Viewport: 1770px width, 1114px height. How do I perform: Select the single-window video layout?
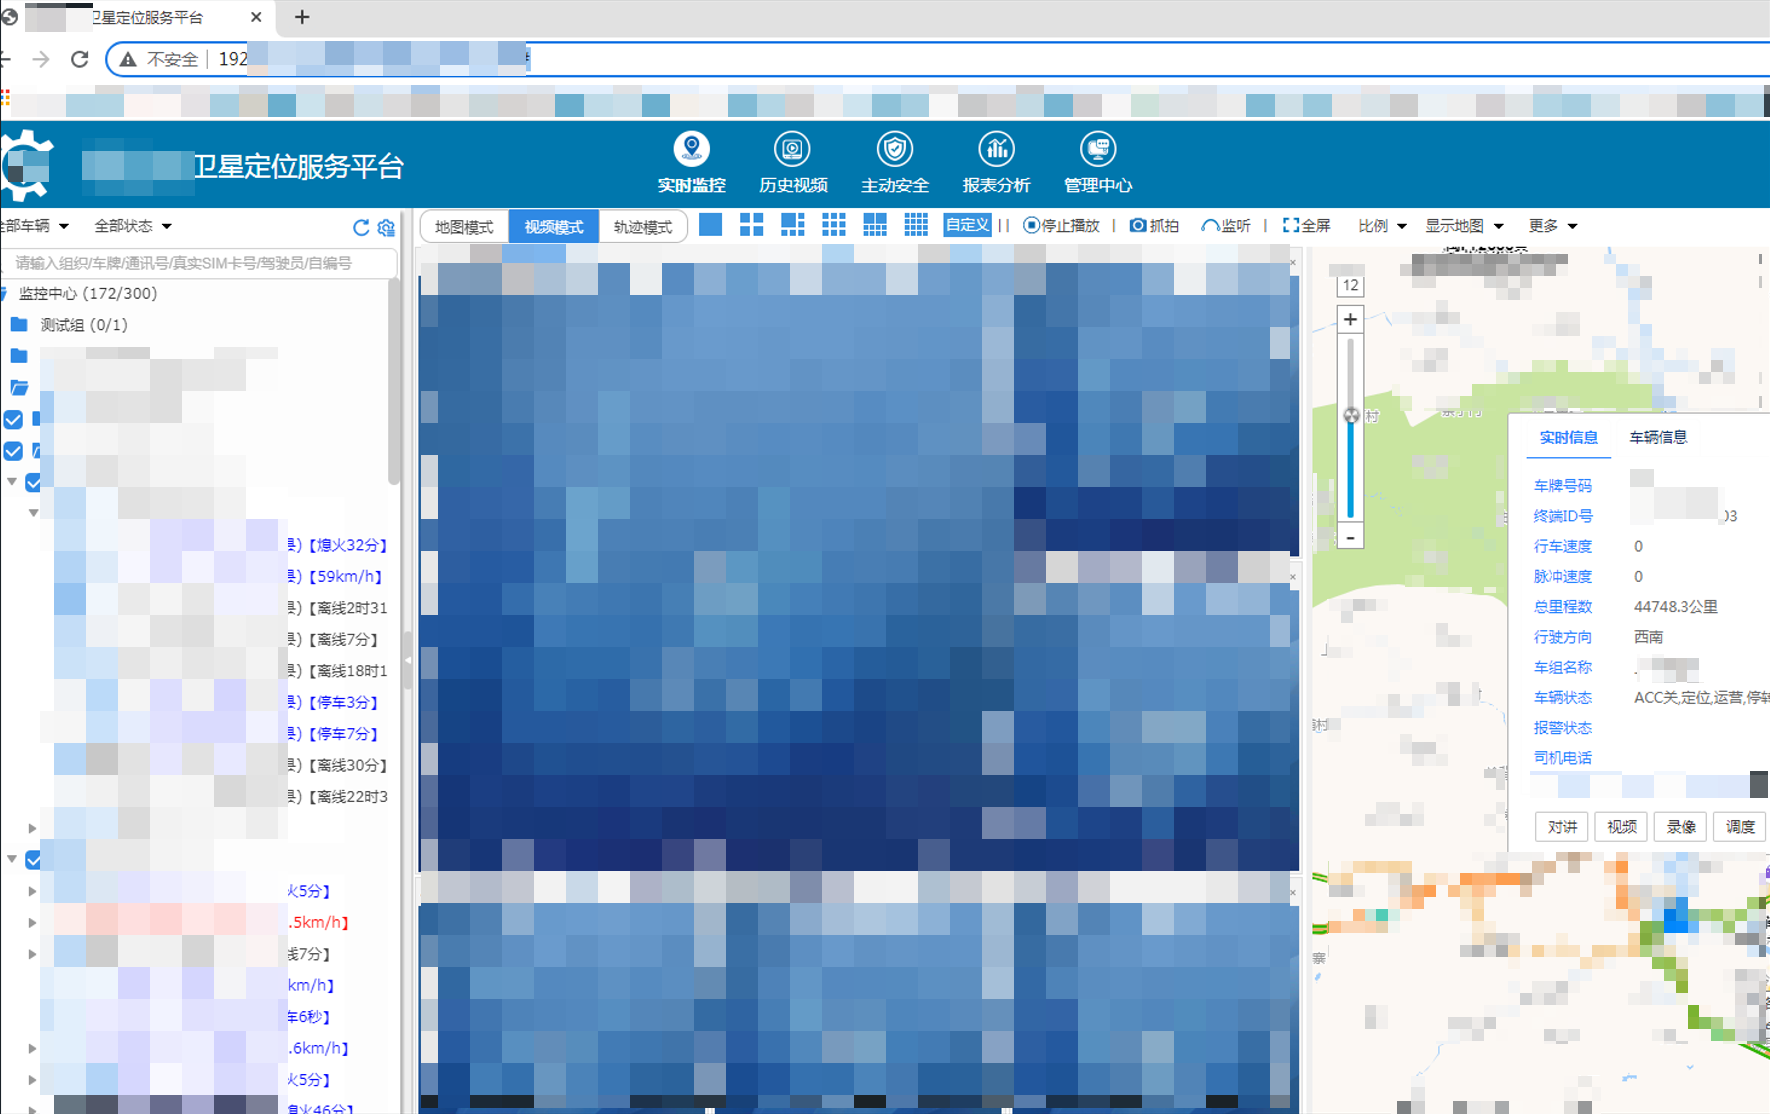point(710,225)
